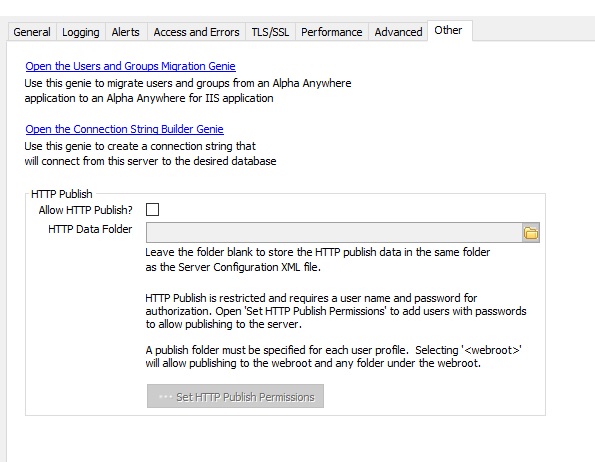Browse for the HTTP Data Folder using the folder icon
Screen dimensions: 595x462
coord(531,233)
